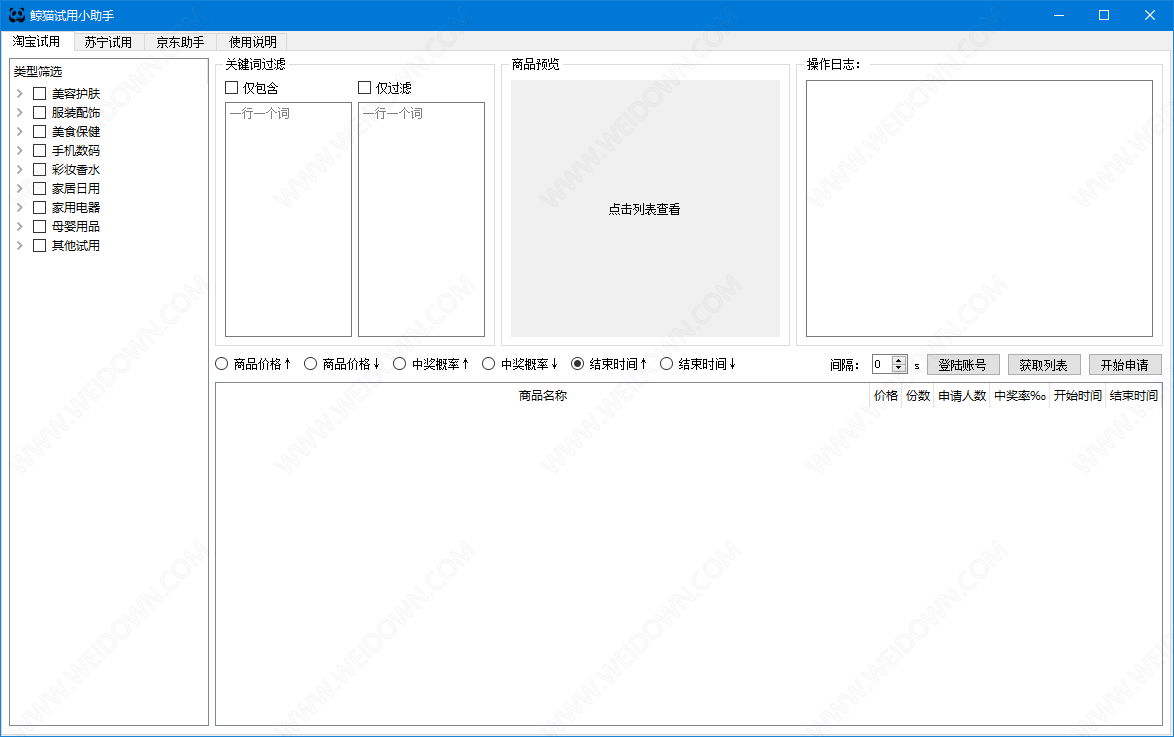Maximize the 鲸猫试用小助手 window

tap(1104, 15)
